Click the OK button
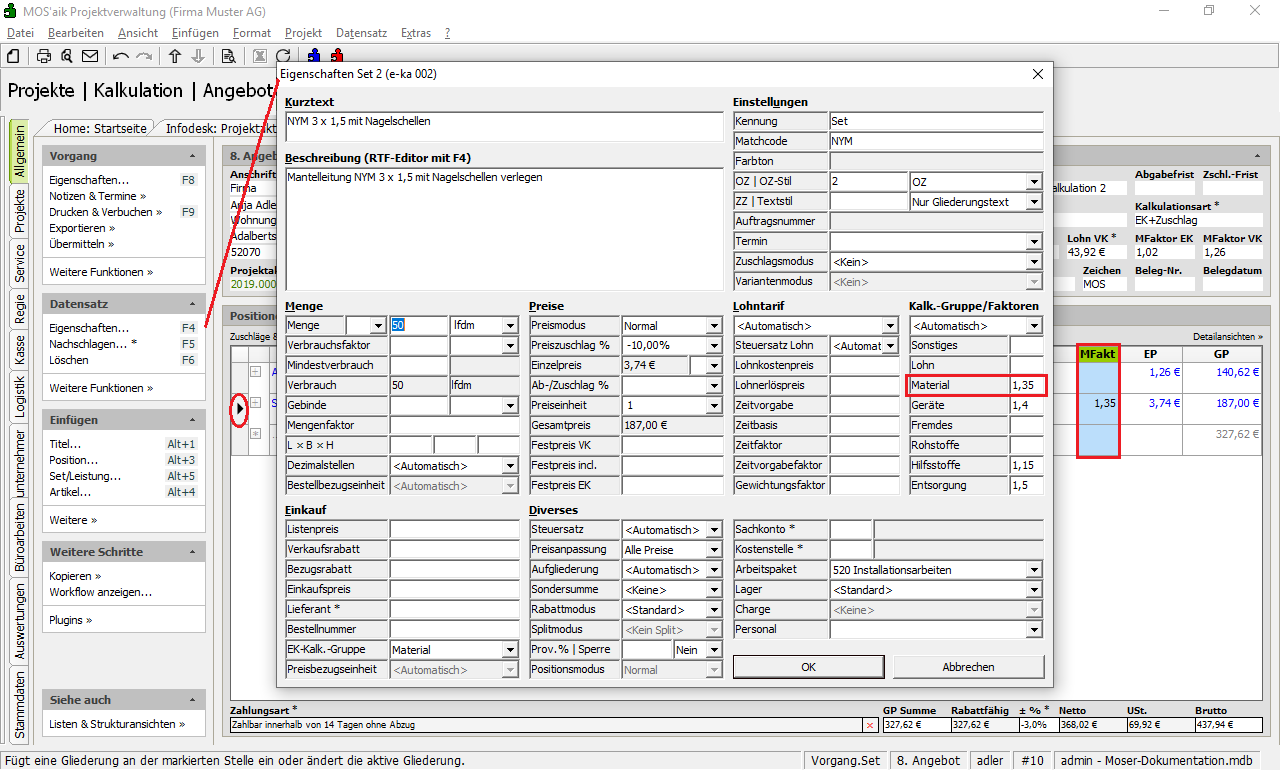The height and width of the screenshot is (770, 1280). tap(808, 667)
